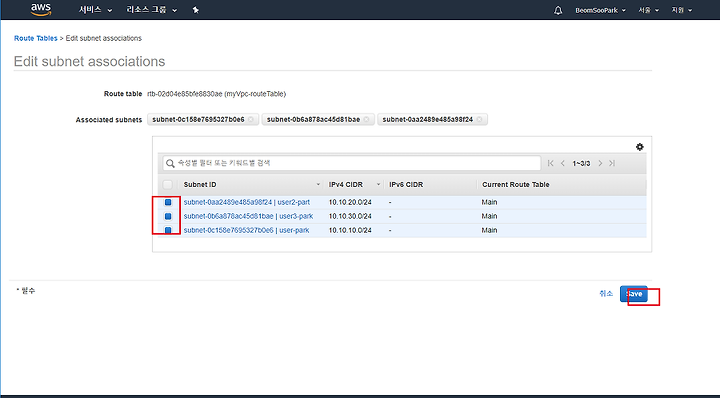Uncheck the user3-park subnet checkbox

tap(168, 216)
